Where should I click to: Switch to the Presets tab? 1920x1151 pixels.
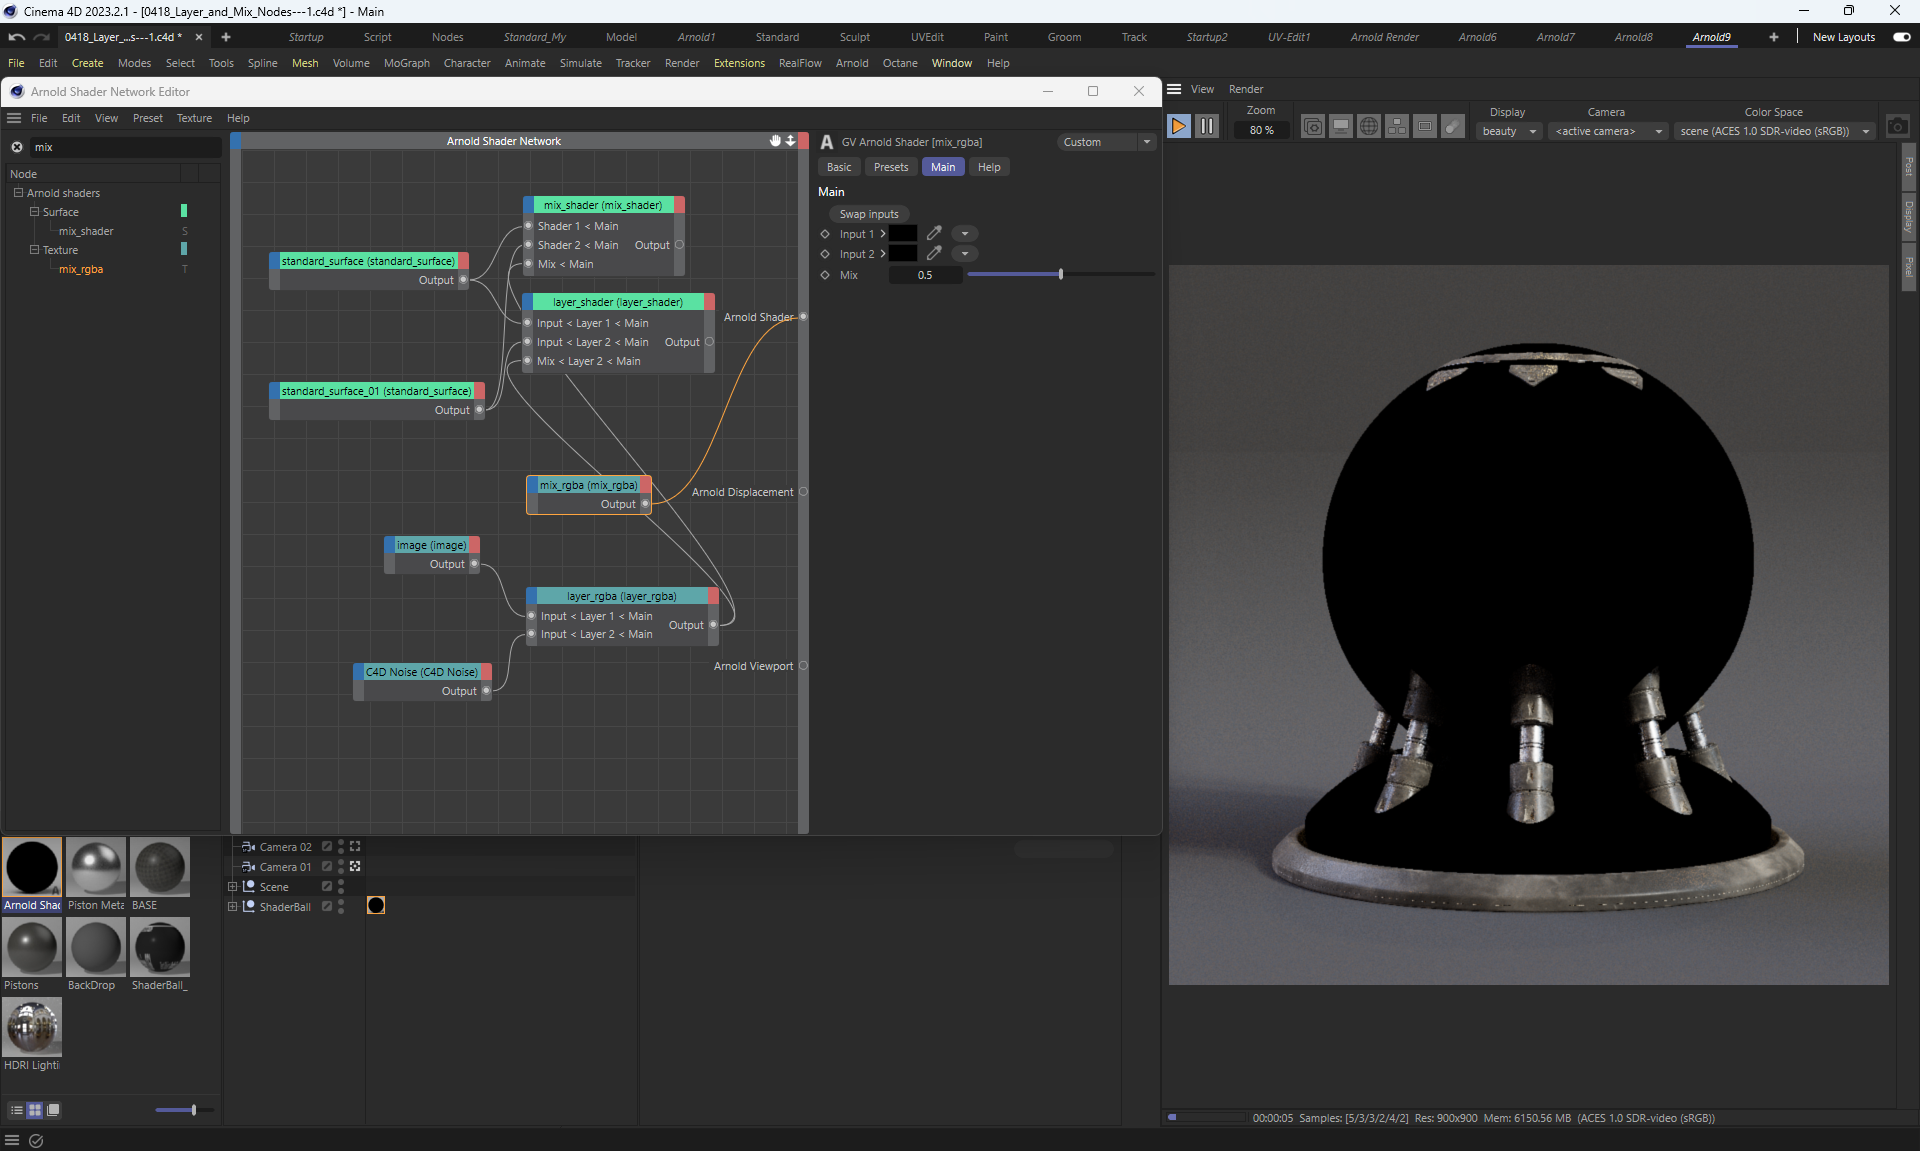(890, 167)
